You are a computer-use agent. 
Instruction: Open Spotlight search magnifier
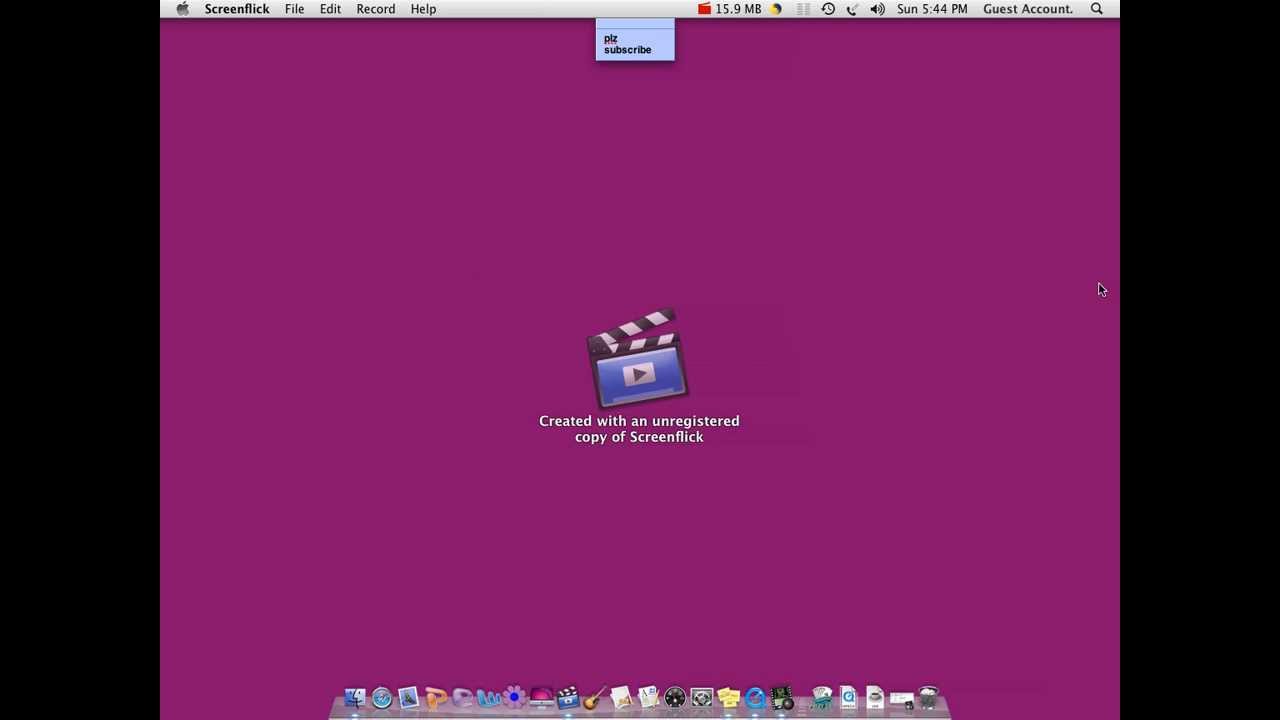coord(1097,9)
